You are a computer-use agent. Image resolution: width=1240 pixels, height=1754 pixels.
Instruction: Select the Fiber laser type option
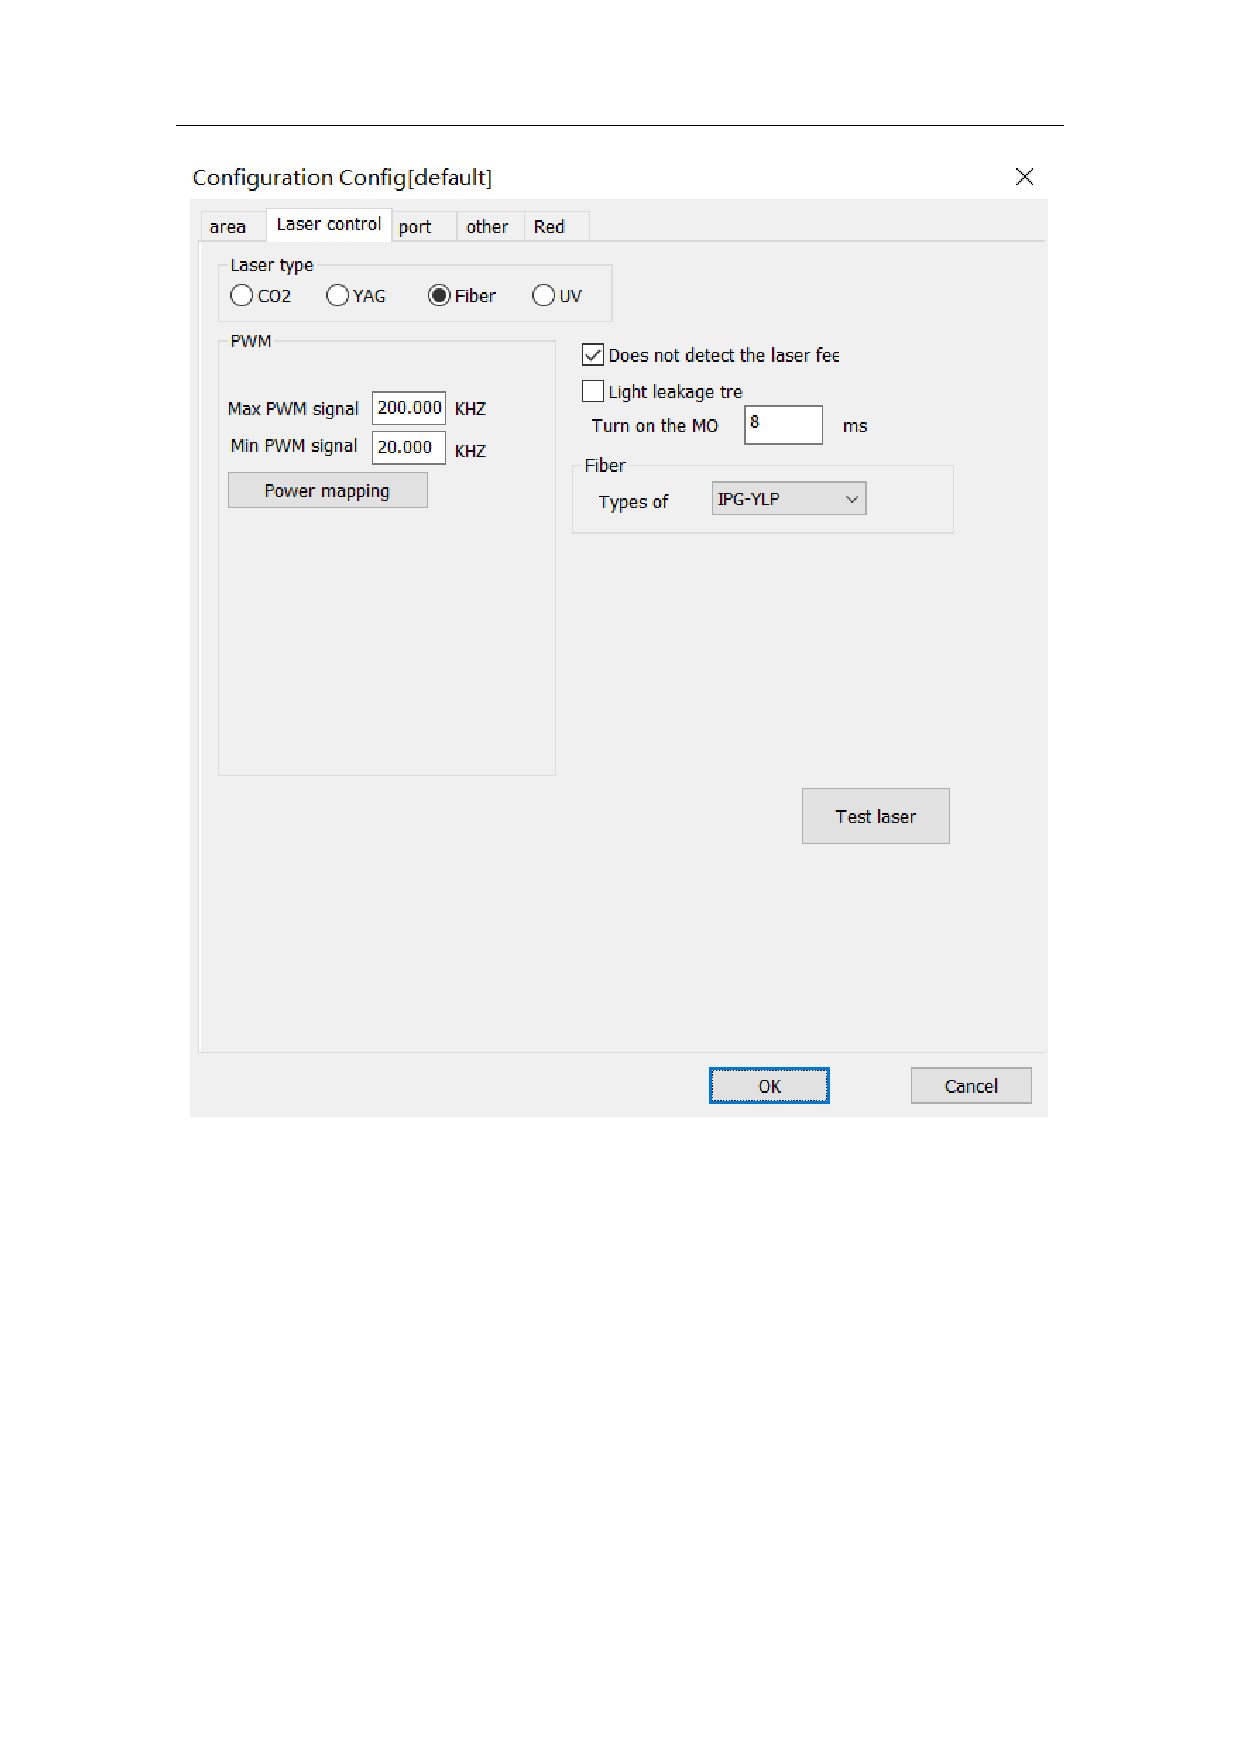click(x=439, y=296)
